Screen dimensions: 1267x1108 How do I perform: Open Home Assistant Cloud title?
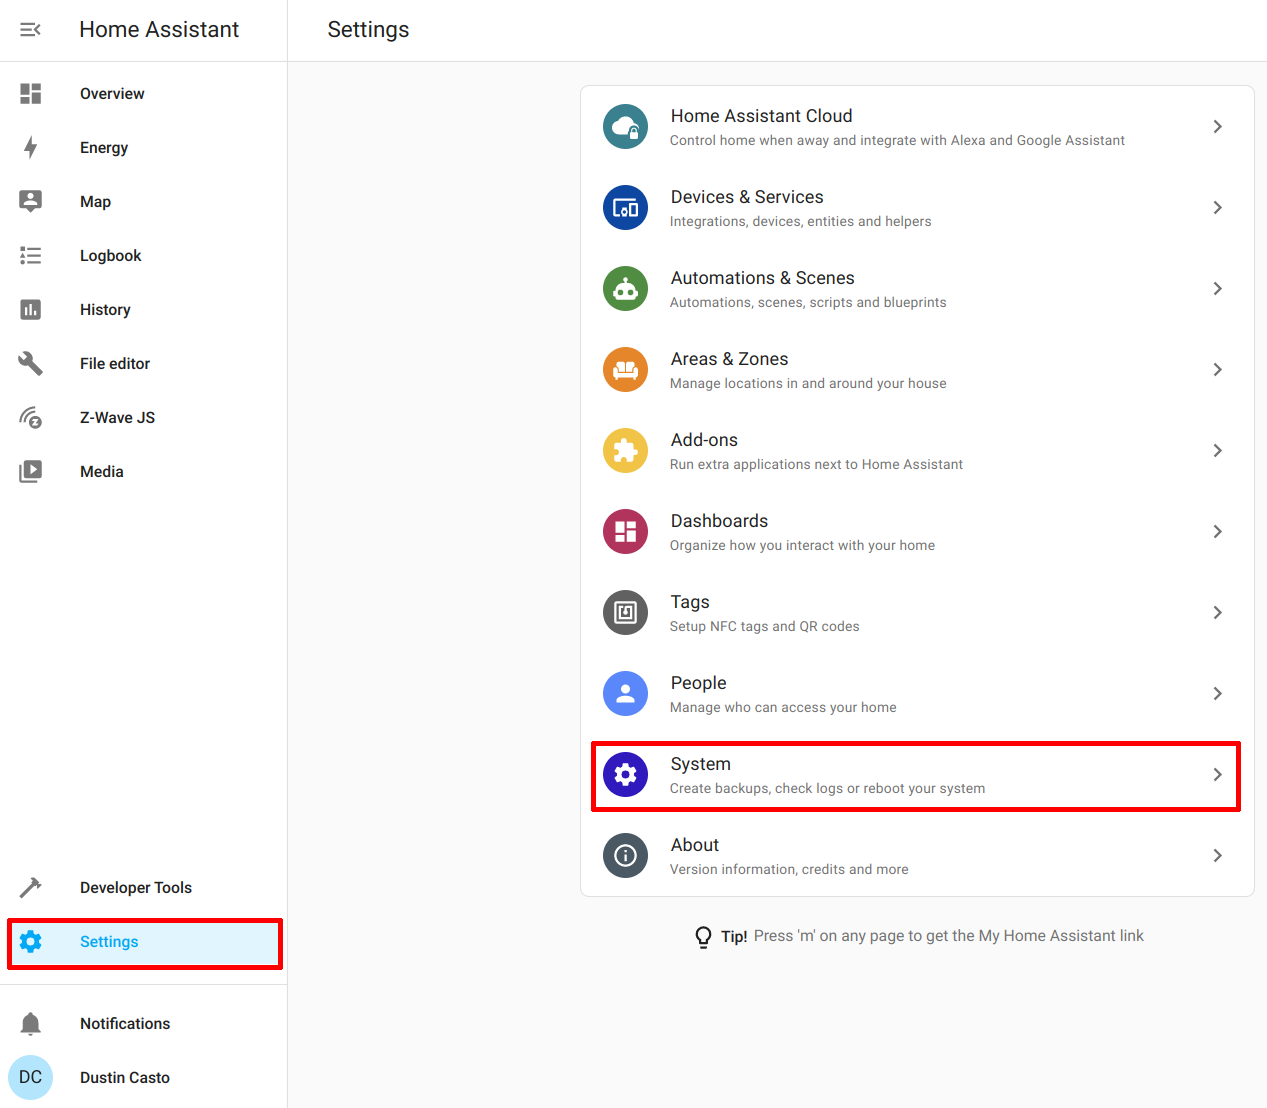click(762, 116)
